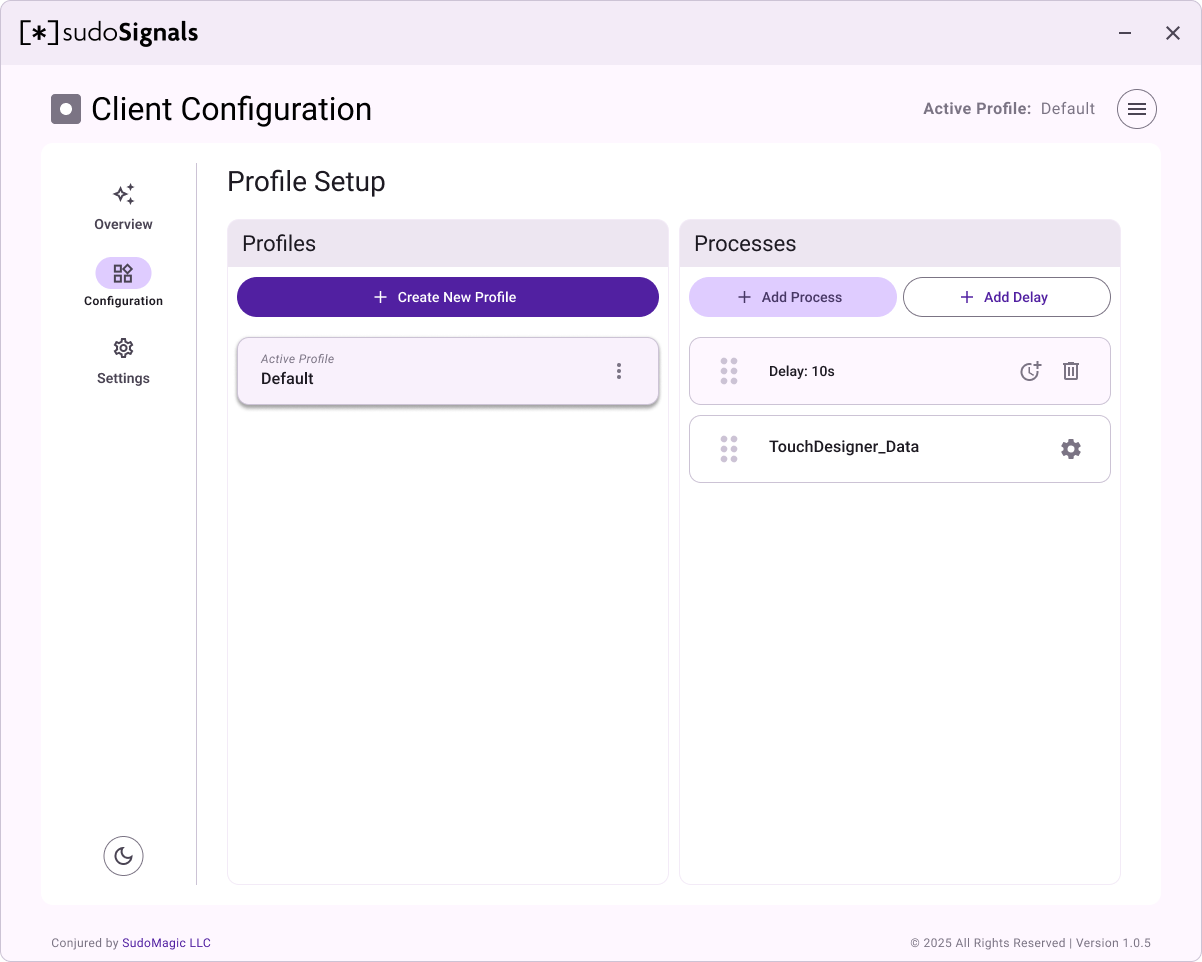Click the Client Configuration square icon
The height and width of the screenshot is (962, 1202).
(65, 109)
